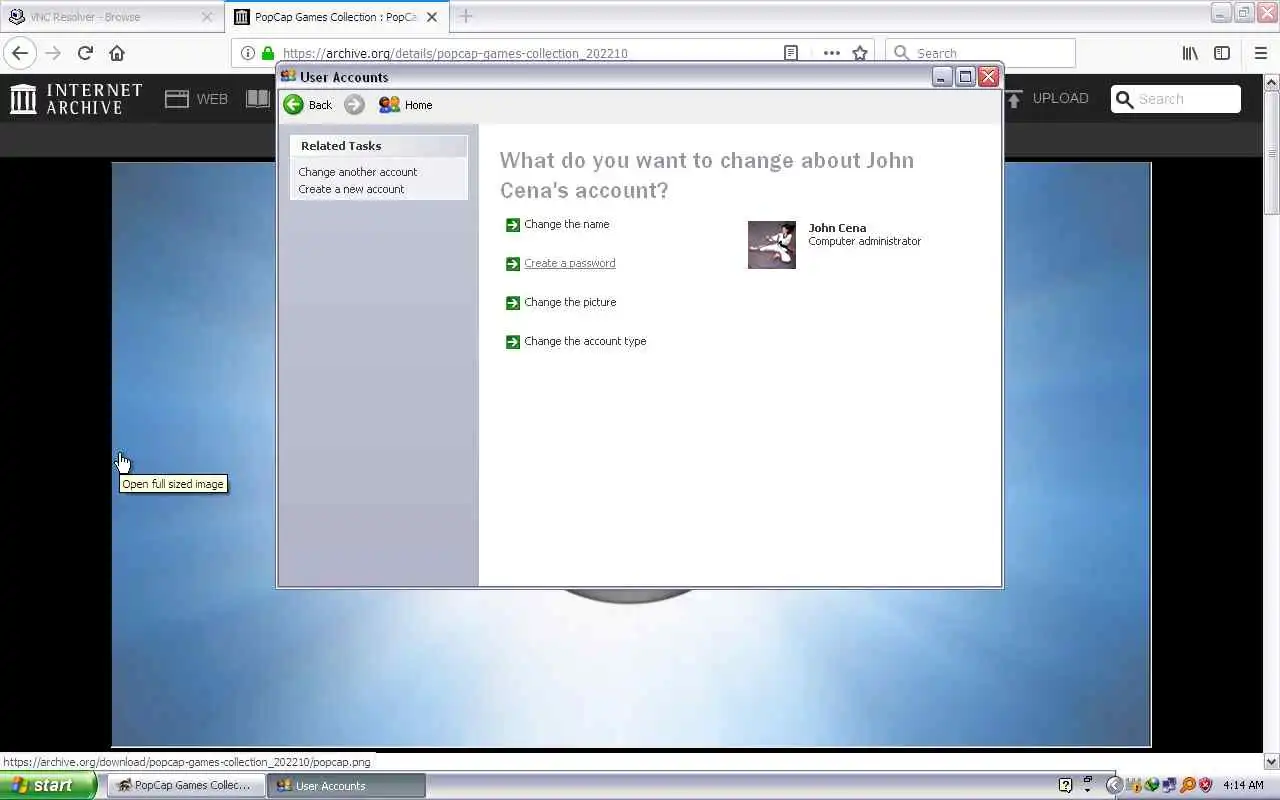Open page actions three-dot menu
The height and width of the screenshot is (800, 1280).
tap(831, 53)
